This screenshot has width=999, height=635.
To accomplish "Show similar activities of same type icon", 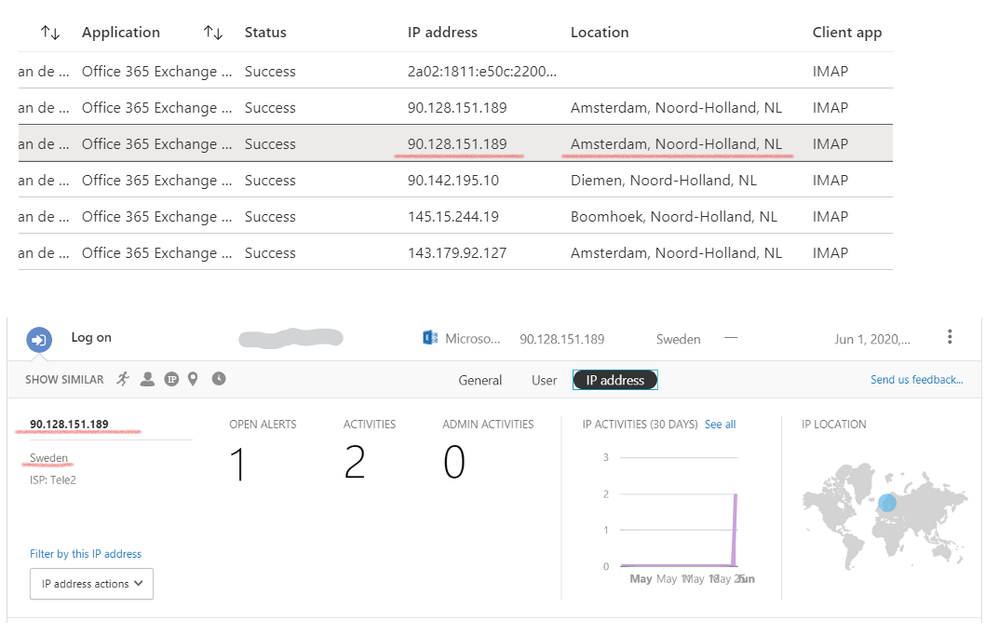I will 123,379.
